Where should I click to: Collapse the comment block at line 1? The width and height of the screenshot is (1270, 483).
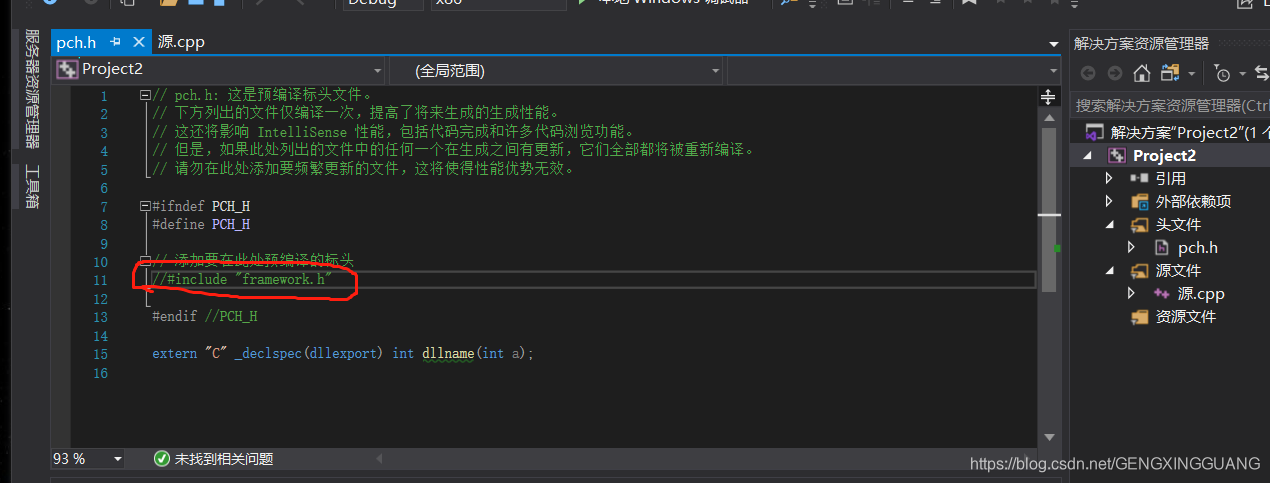pyautogui.click(x=146, y=95)
